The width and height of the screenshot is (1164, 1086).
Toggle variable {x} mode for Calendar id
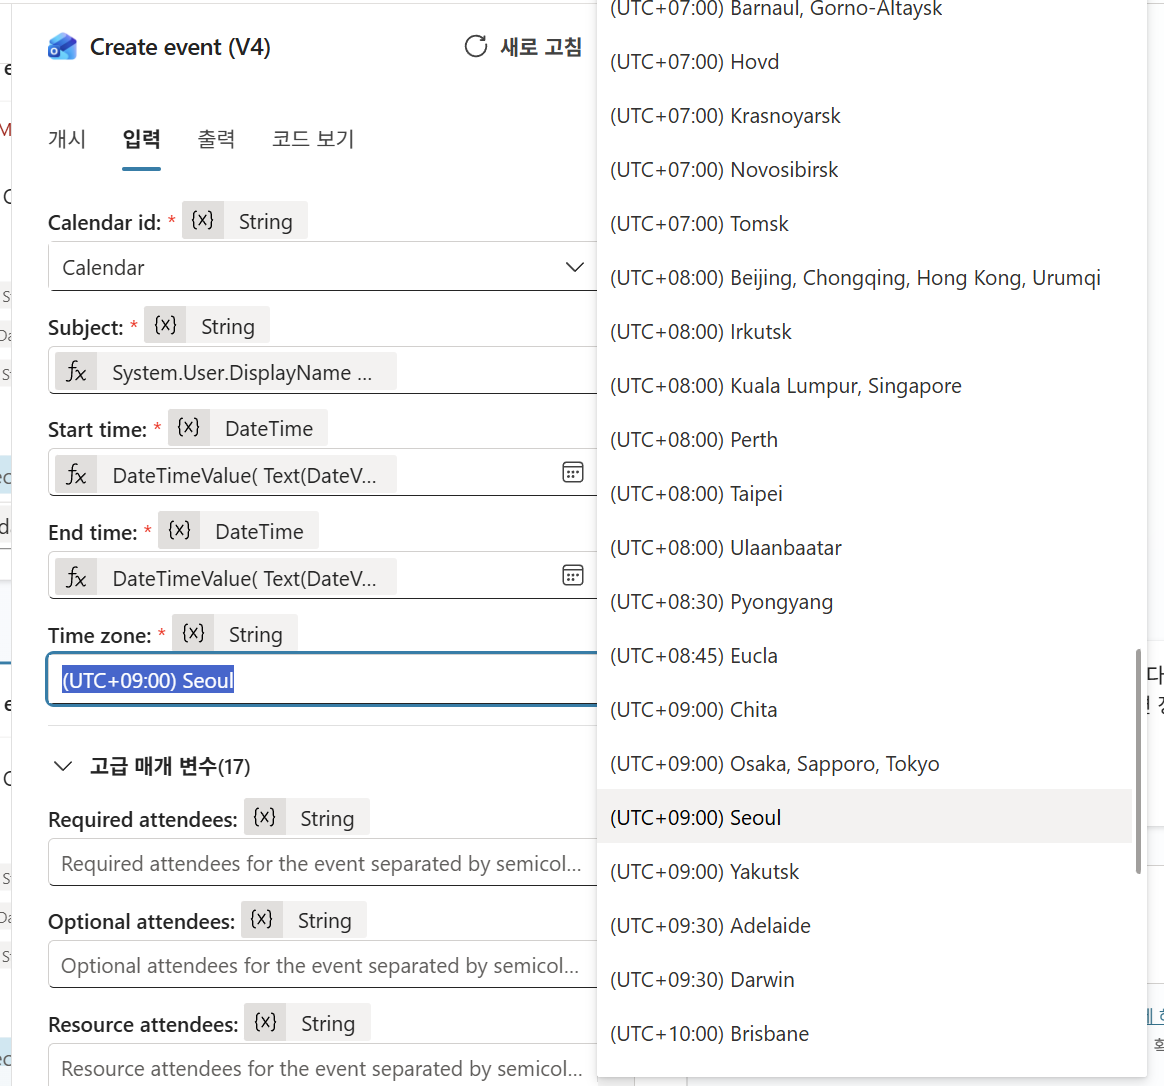203,220
